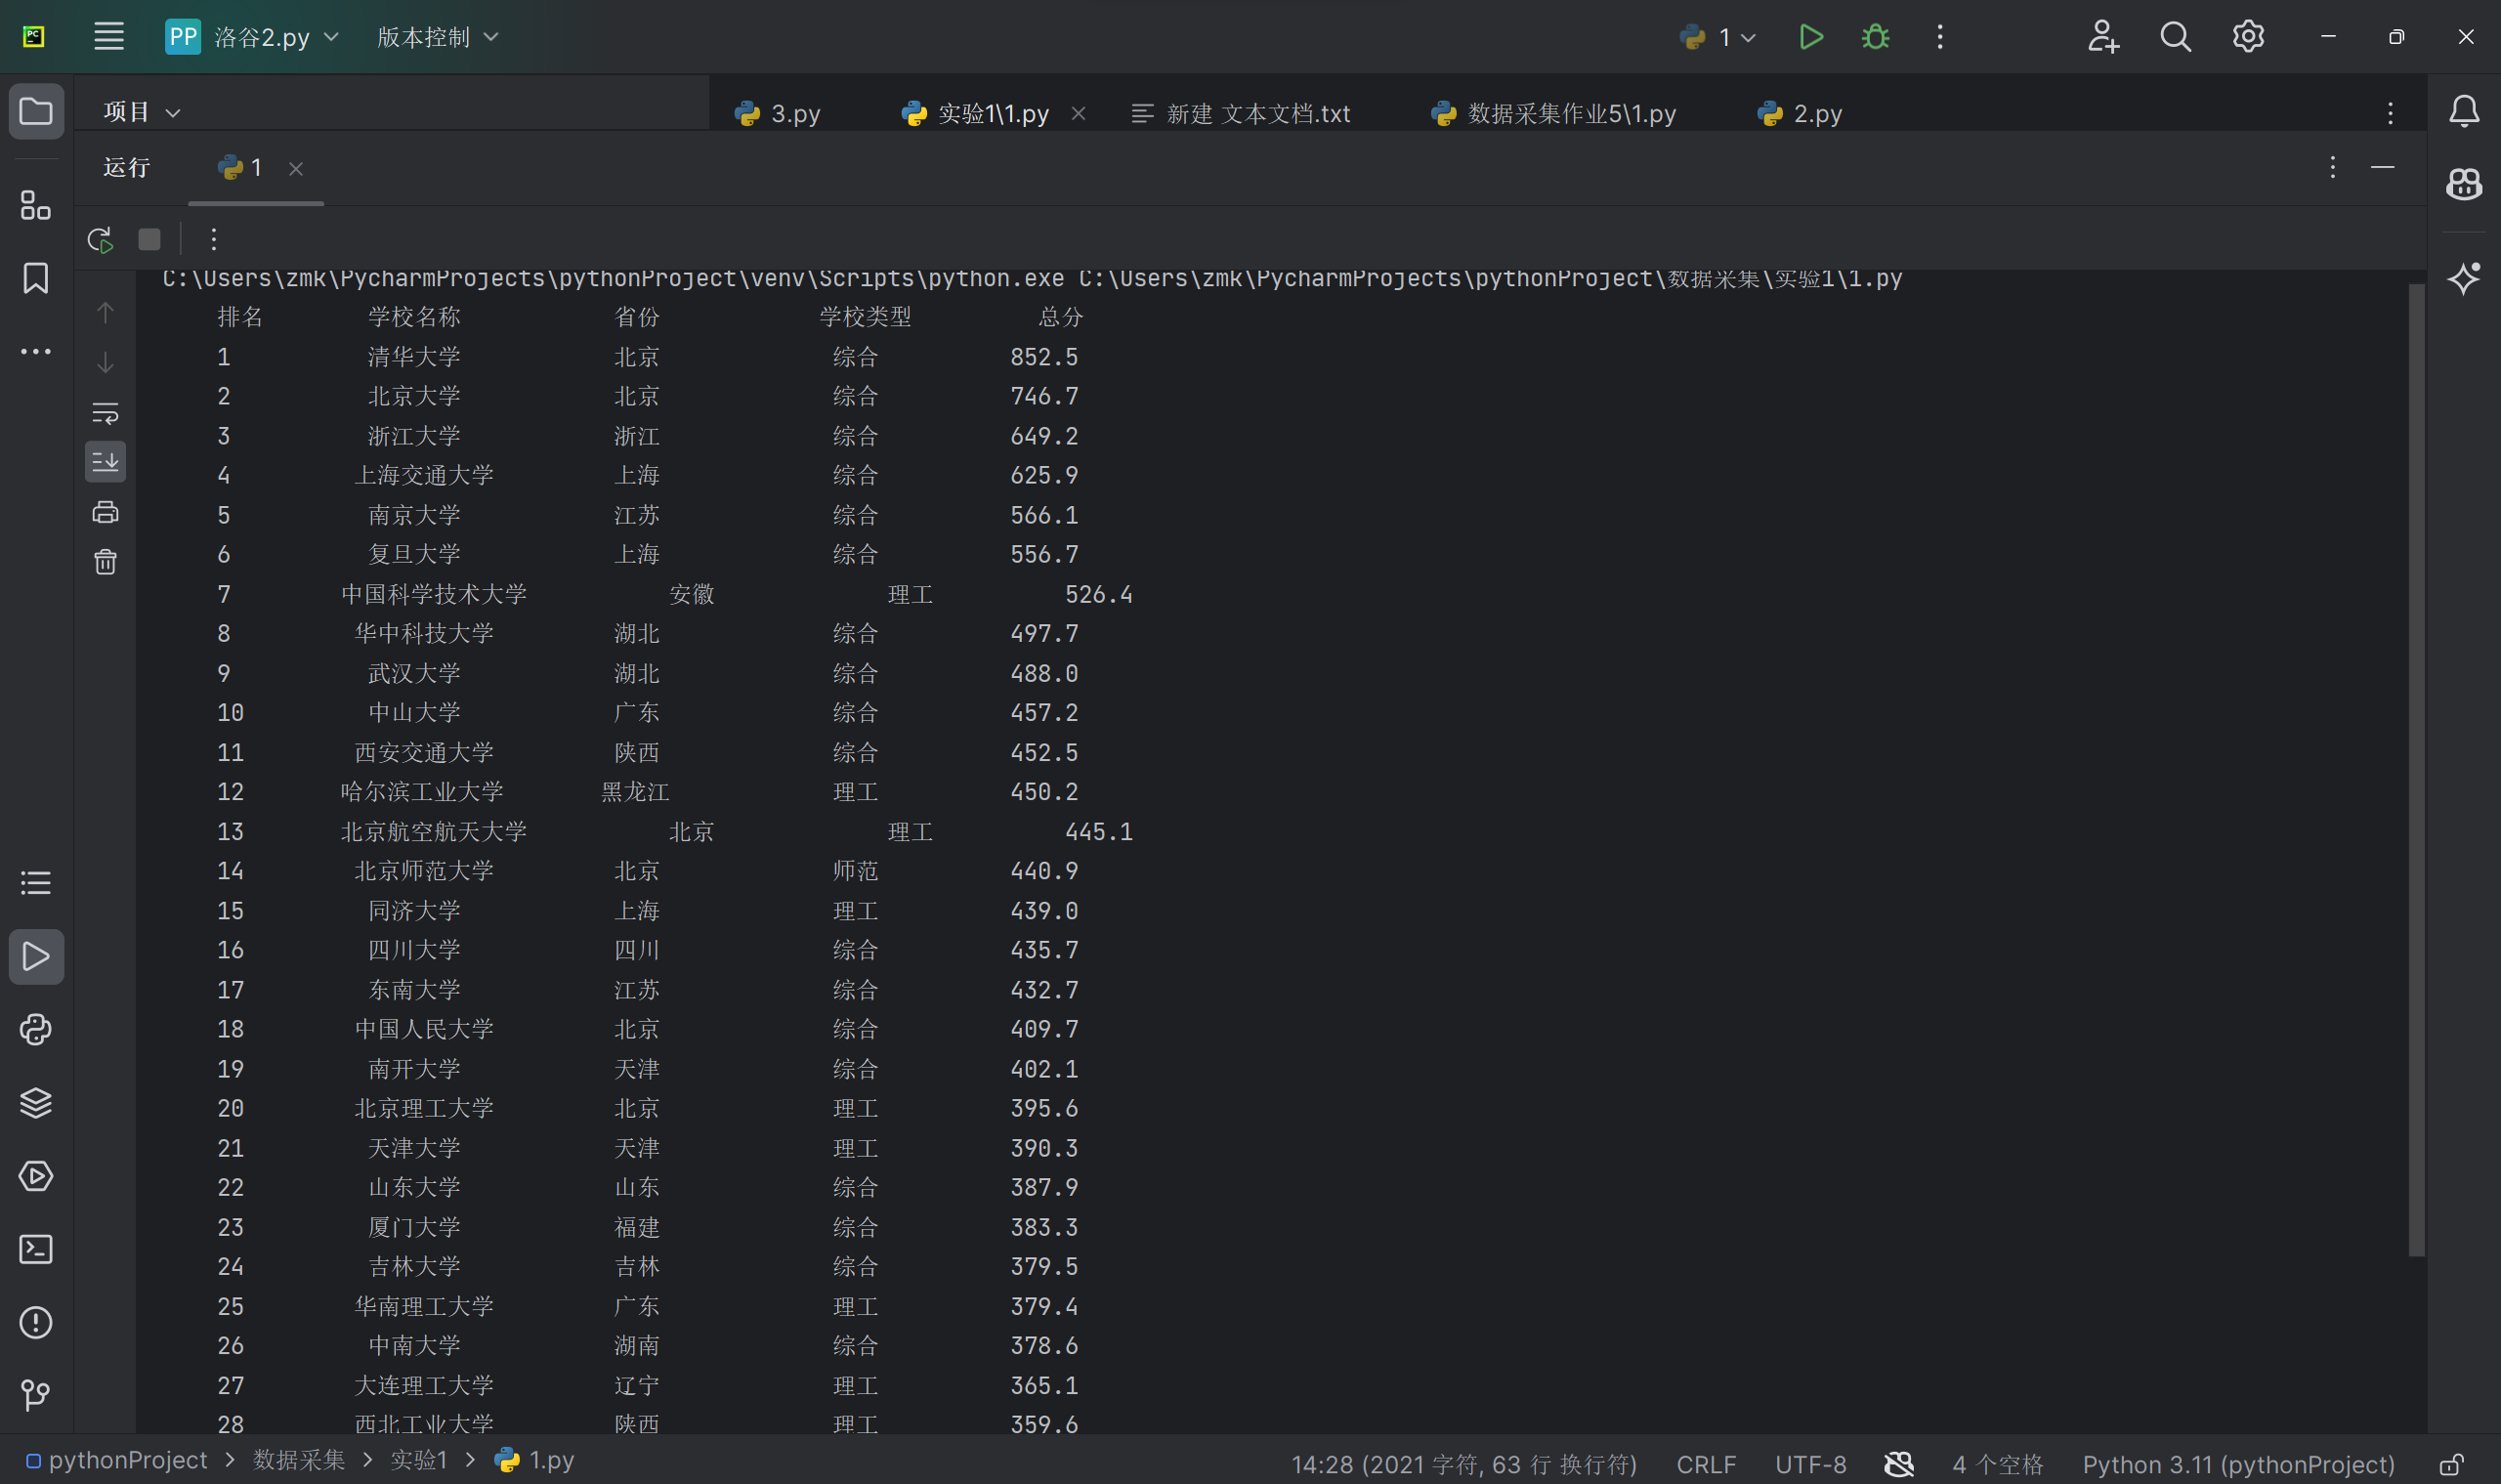Open the Python Packages layers icon
The height and width of the screenshot is (1484, 2501).
click(x=36, y=1103)
